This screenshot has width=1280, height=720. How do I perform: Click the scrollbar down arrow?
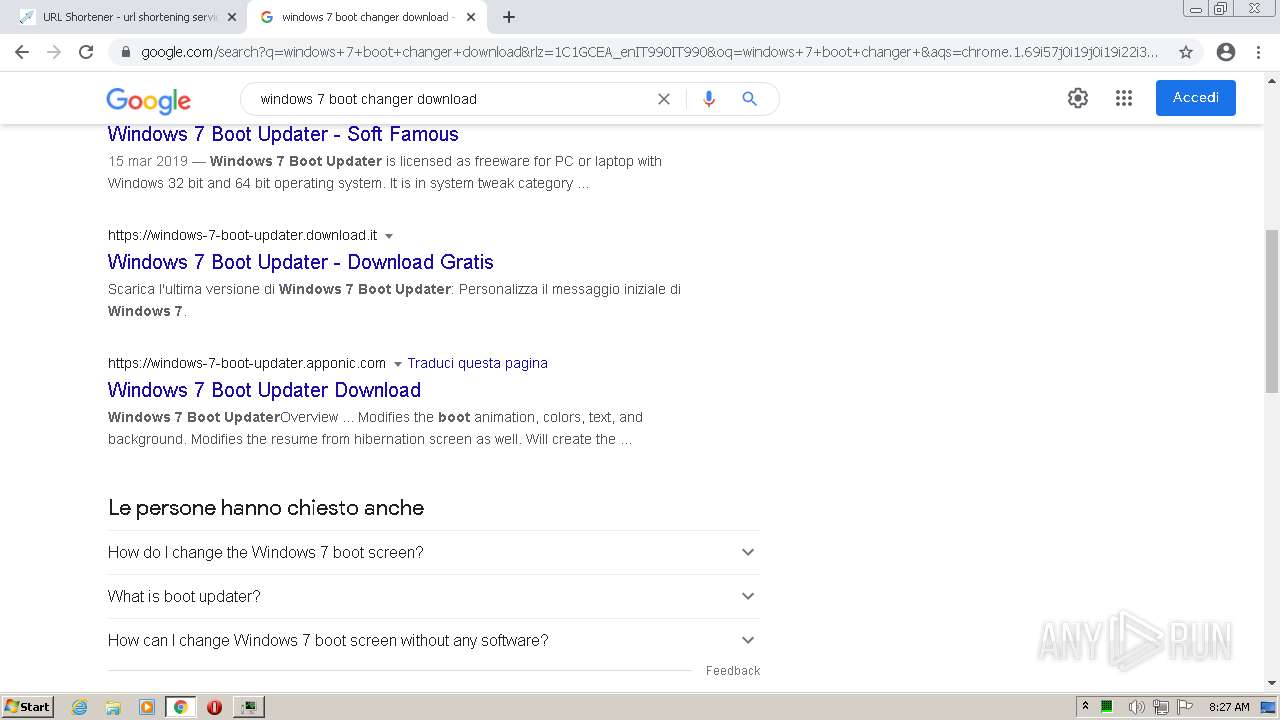click(1272, 684)
